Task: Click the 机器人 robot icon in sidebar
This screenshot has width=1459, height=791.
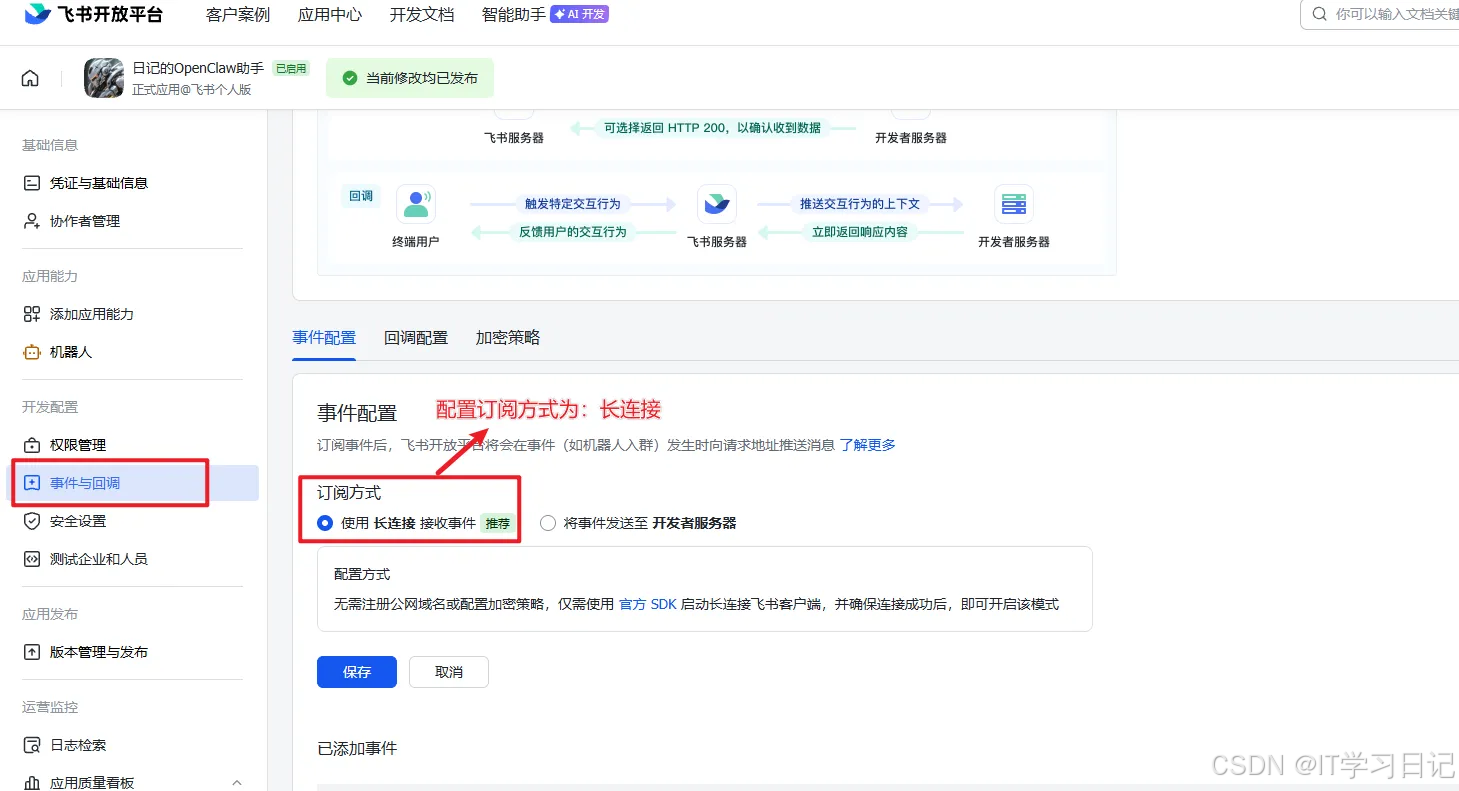Action: pos(31,352)
